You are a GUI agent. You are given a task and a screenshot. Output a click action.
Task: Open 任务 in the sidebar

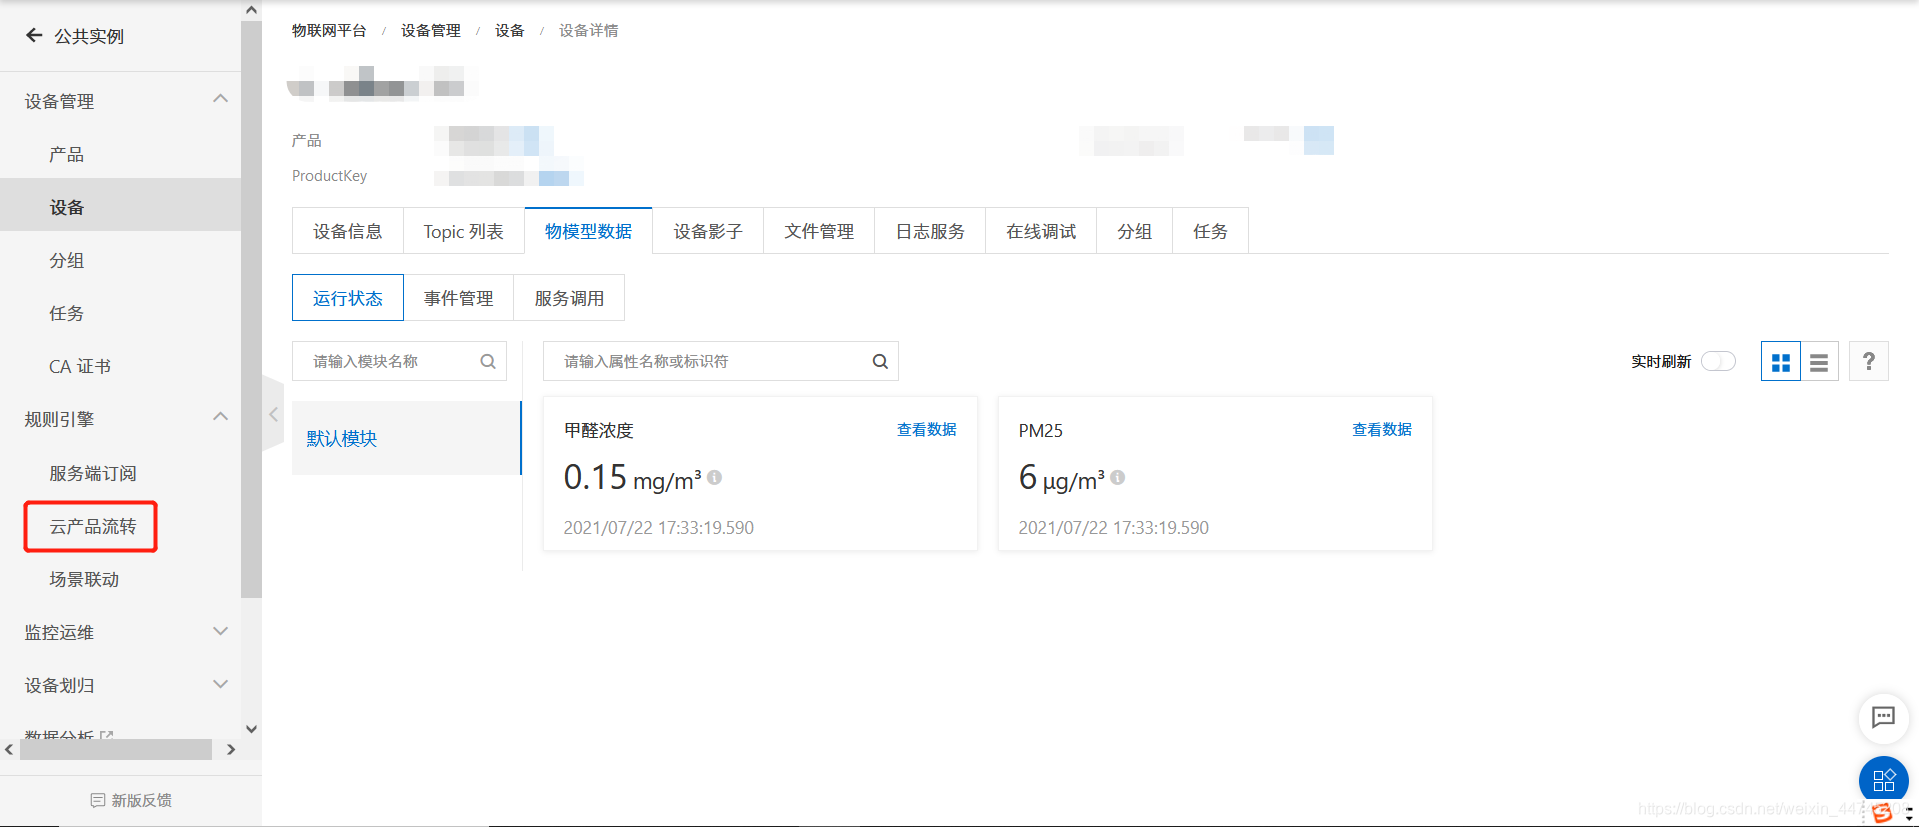point(120,313)
